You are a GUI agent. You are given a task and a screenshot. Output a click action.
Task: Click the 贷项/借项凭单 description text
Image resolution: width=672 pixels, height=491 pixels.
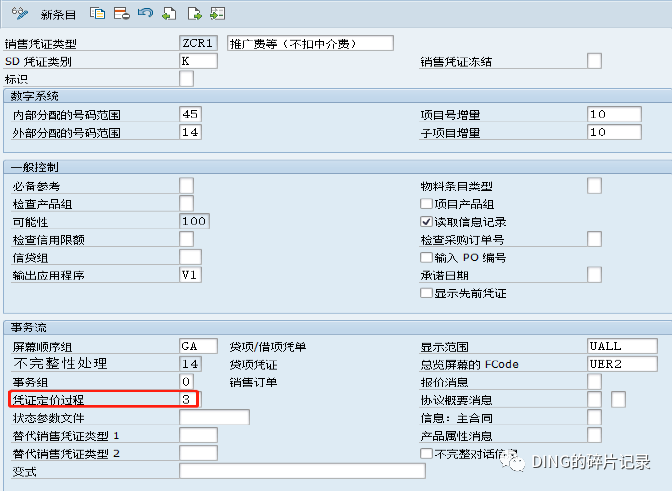(x=268, y=346)
